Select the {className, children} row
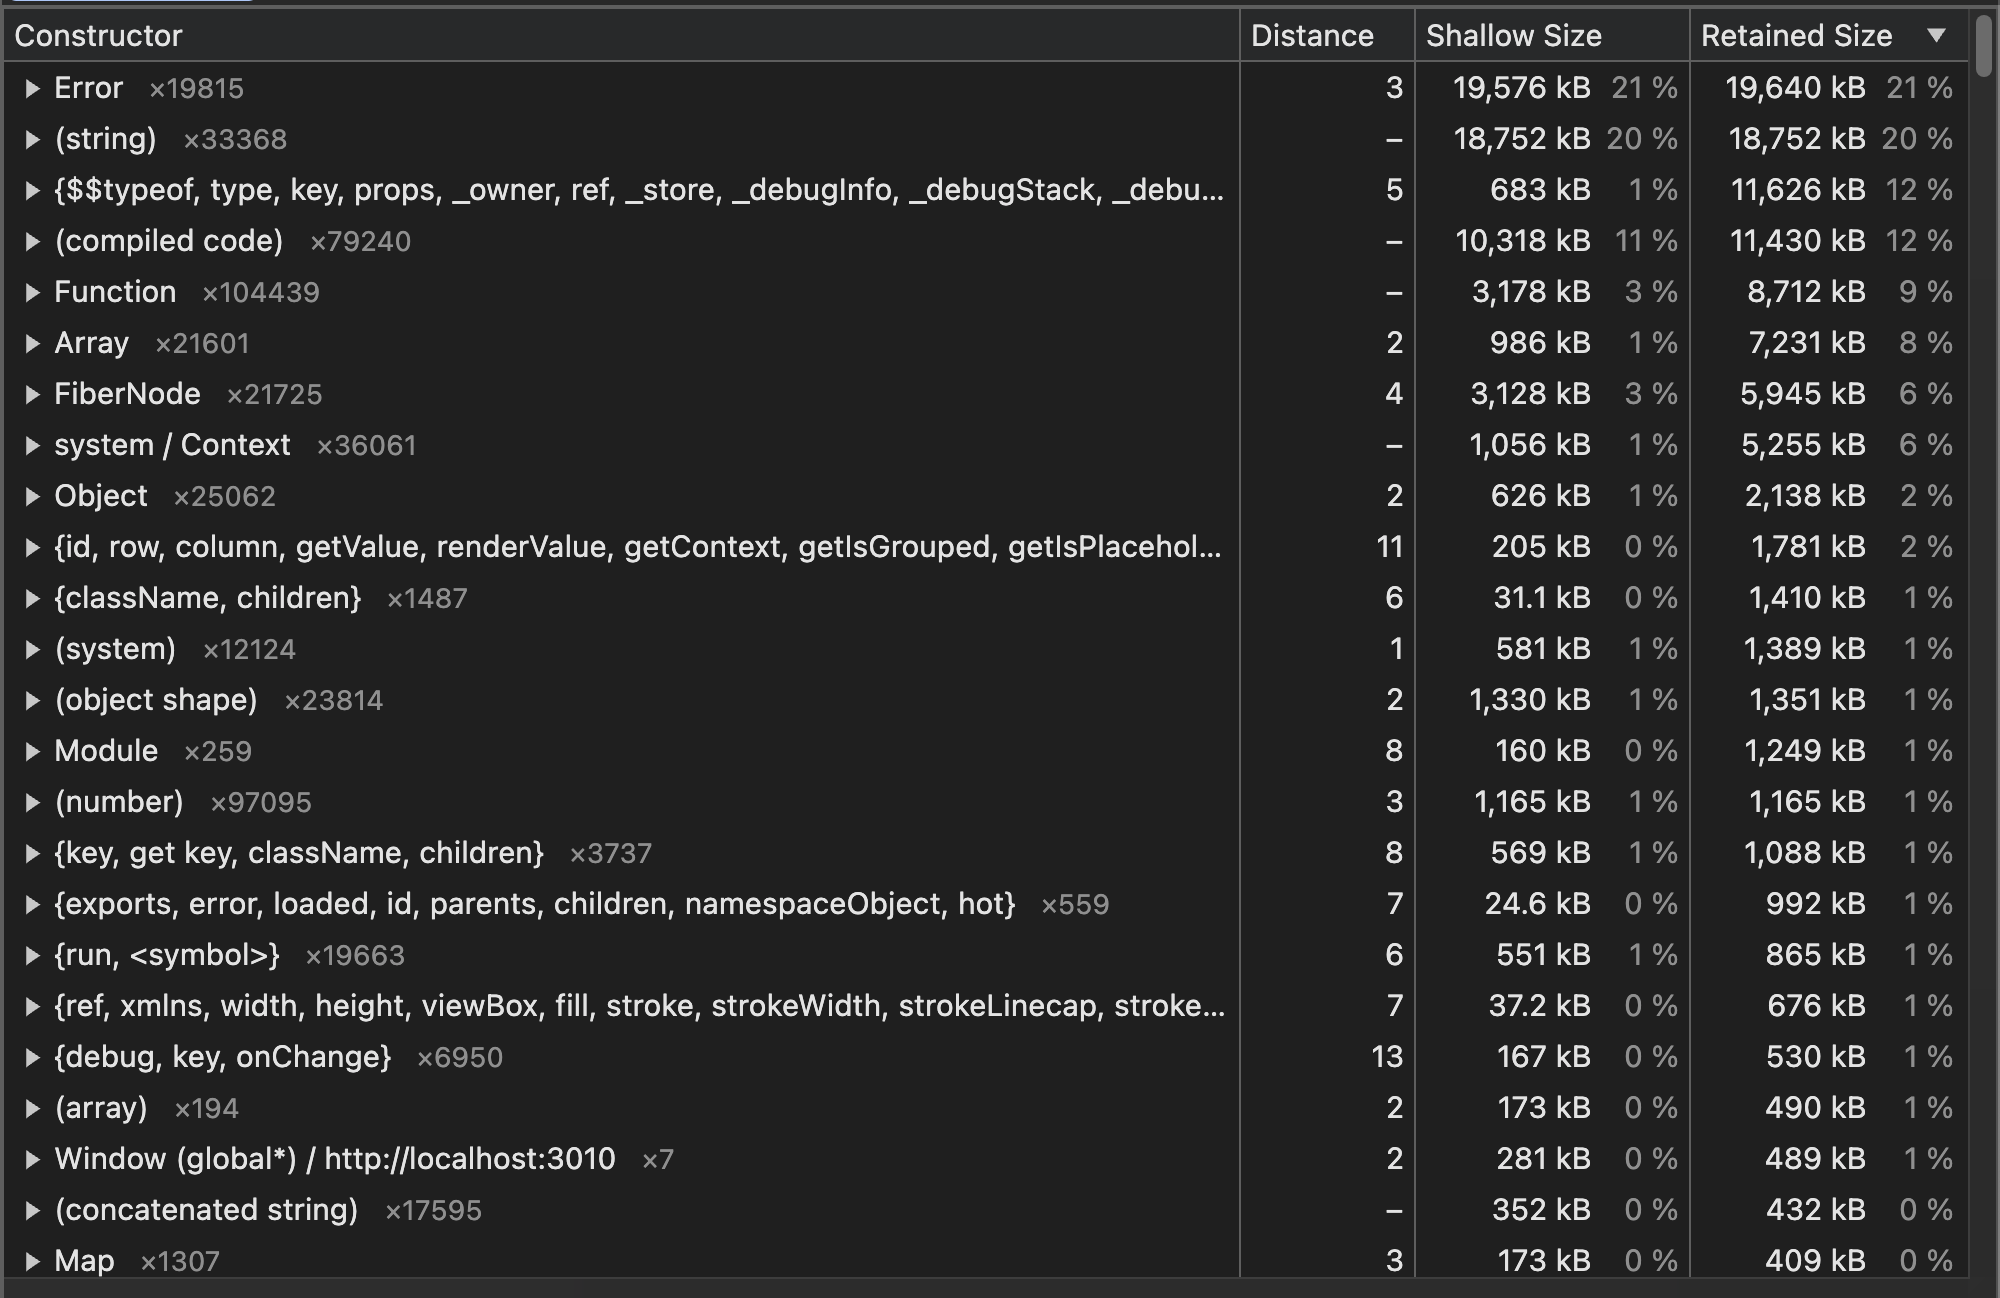The height and width of the screenshot is (1298, 2000). (207, 598)
